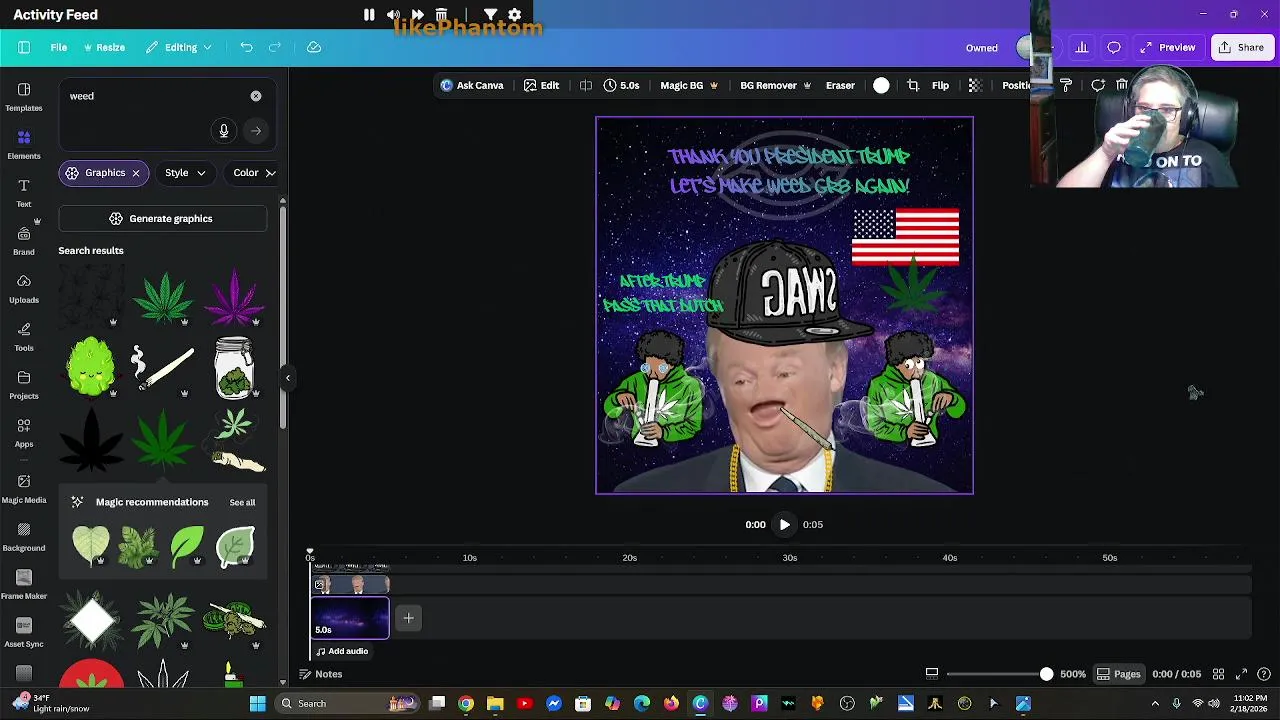1280x720 pixels.
Task: Toggle the Notes panel
Action: [x=321, y=674]
